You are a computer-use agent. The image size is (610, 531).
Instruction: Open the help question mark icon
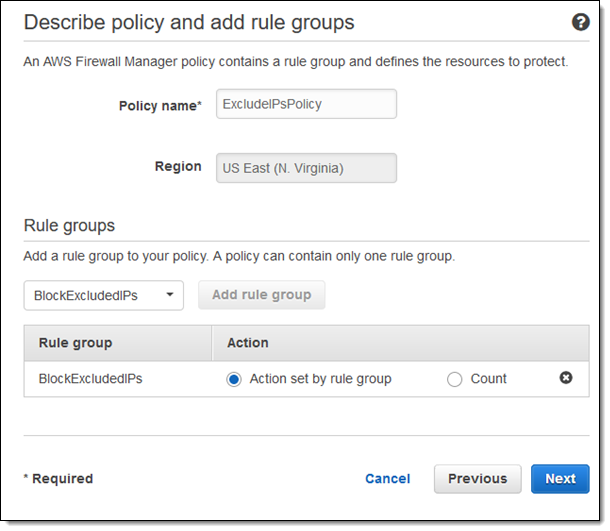tap(580, 22)
